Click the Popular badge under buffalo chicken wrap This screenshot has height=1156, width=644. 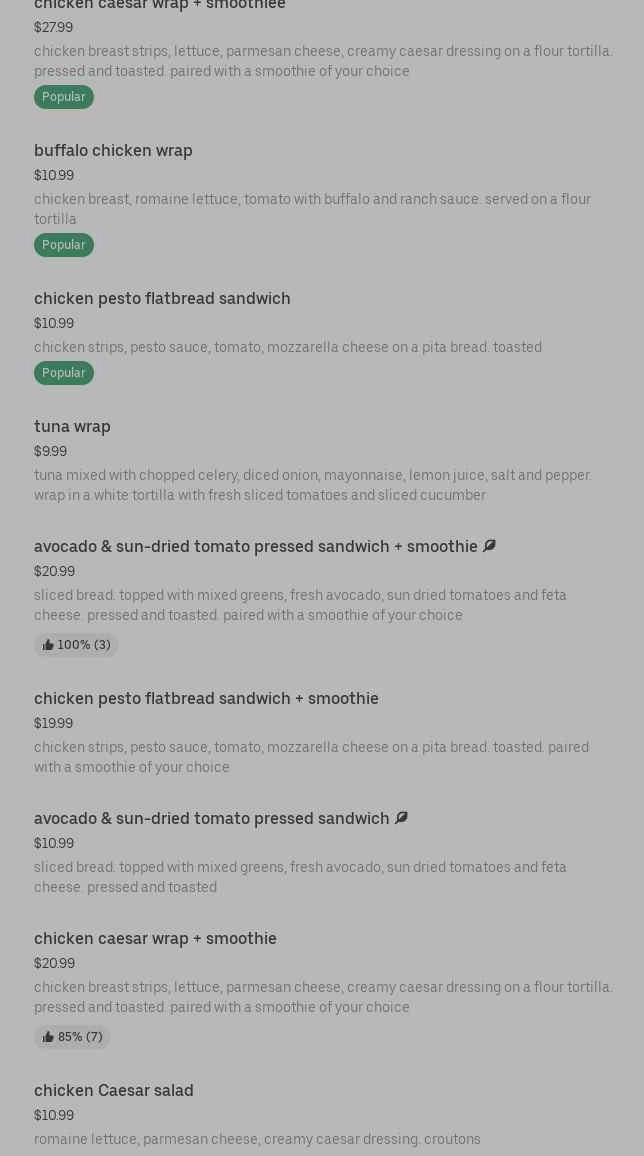[x=63, y=245]
